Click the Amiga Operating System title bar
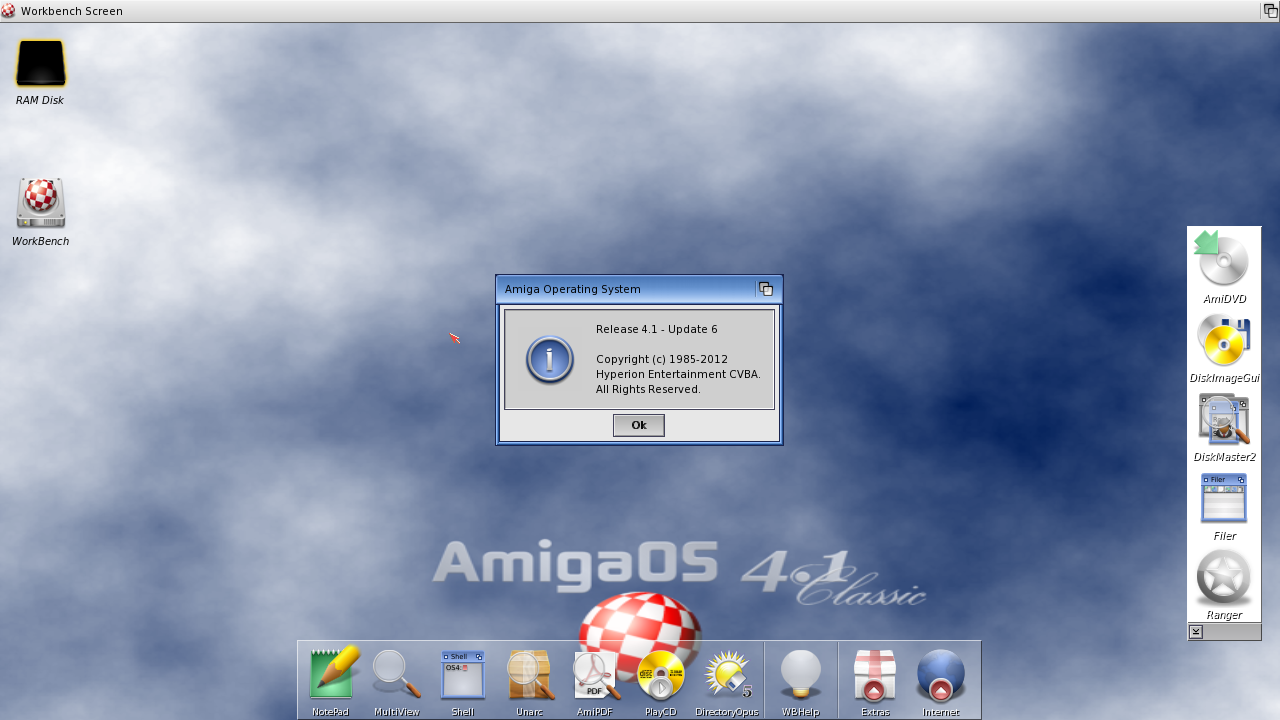The image size is (1280, 720). [627, 289]
